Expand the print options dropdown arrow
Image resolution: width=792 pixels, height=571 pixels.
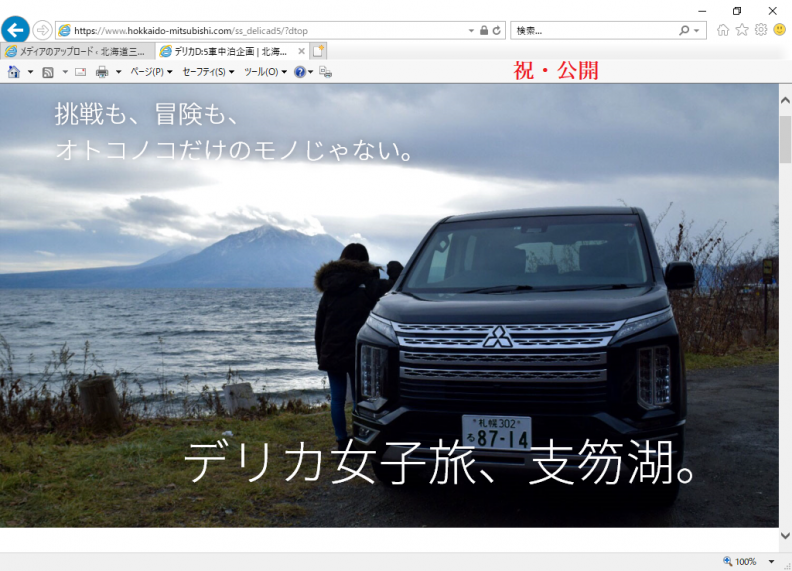(x=119, y=72)
